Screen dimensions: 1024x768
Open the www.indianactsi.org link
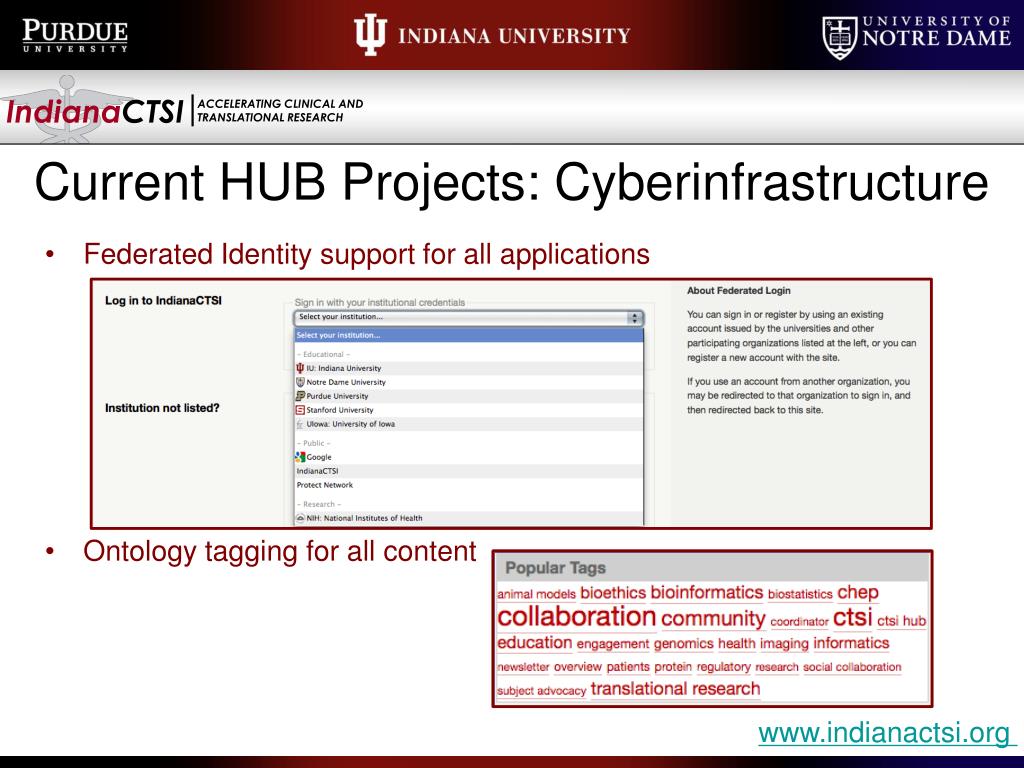[x=884, y=733]
